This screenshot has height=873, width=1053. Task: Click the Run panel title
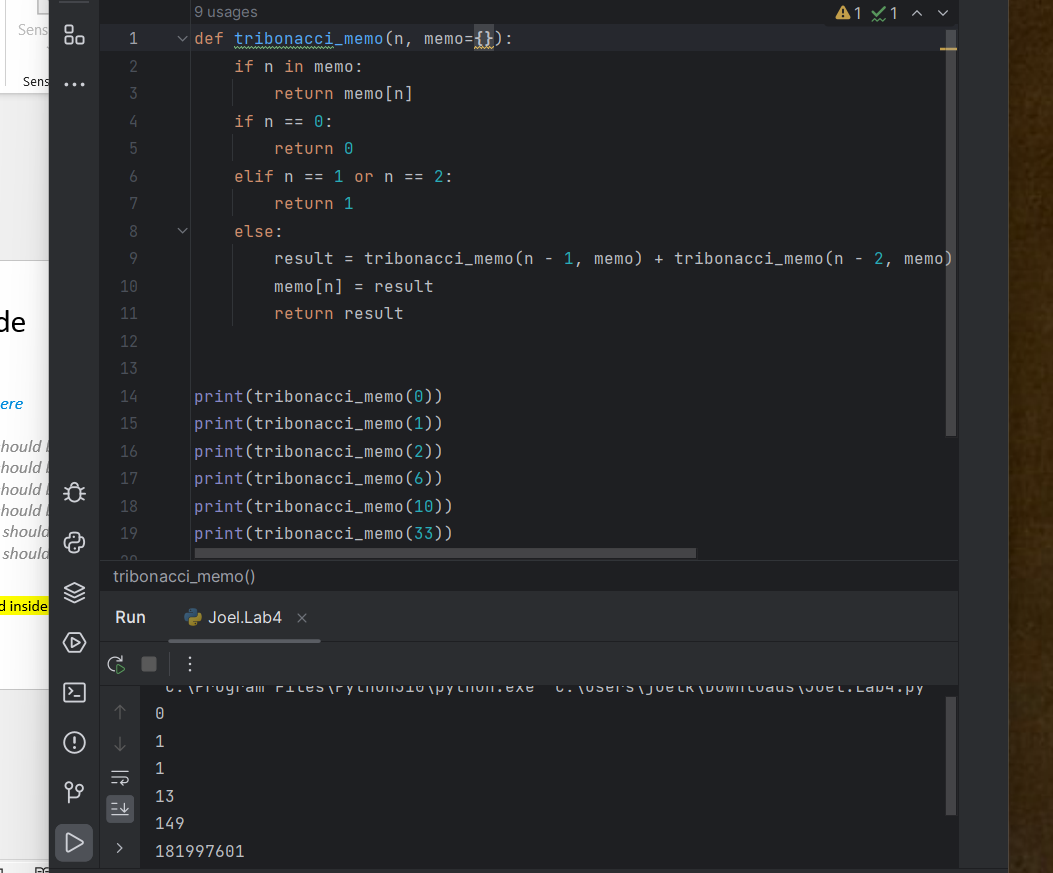(x=130, y=618)
